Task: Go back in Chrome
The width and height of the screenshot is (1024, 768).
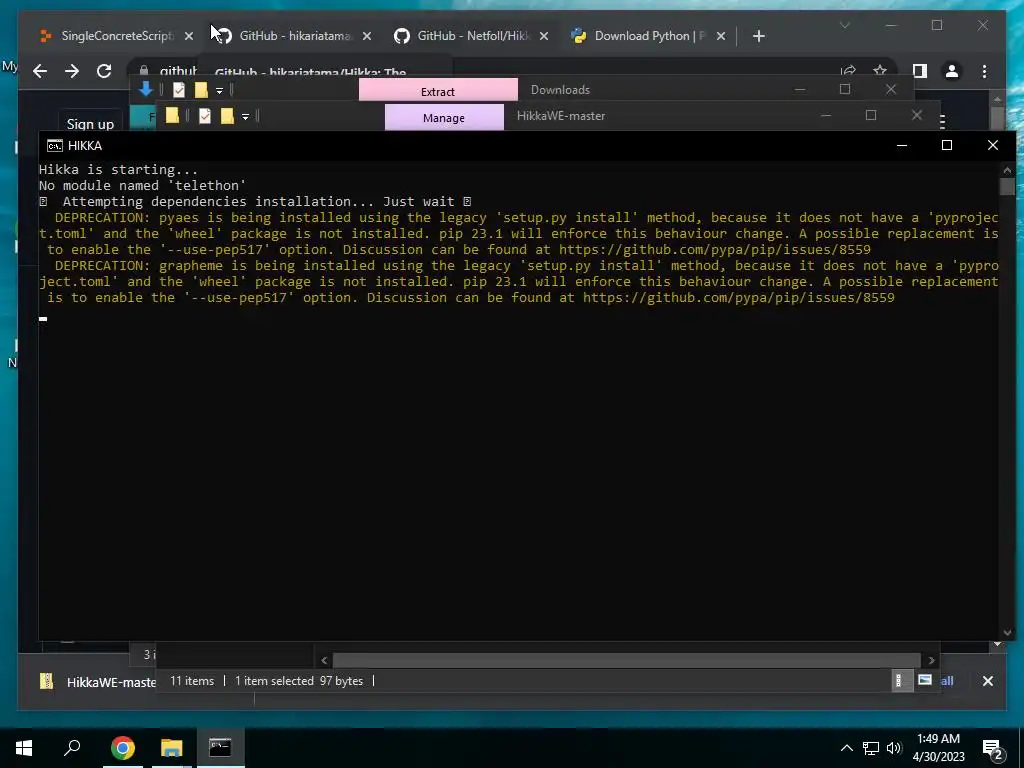Action: (40, 71)
